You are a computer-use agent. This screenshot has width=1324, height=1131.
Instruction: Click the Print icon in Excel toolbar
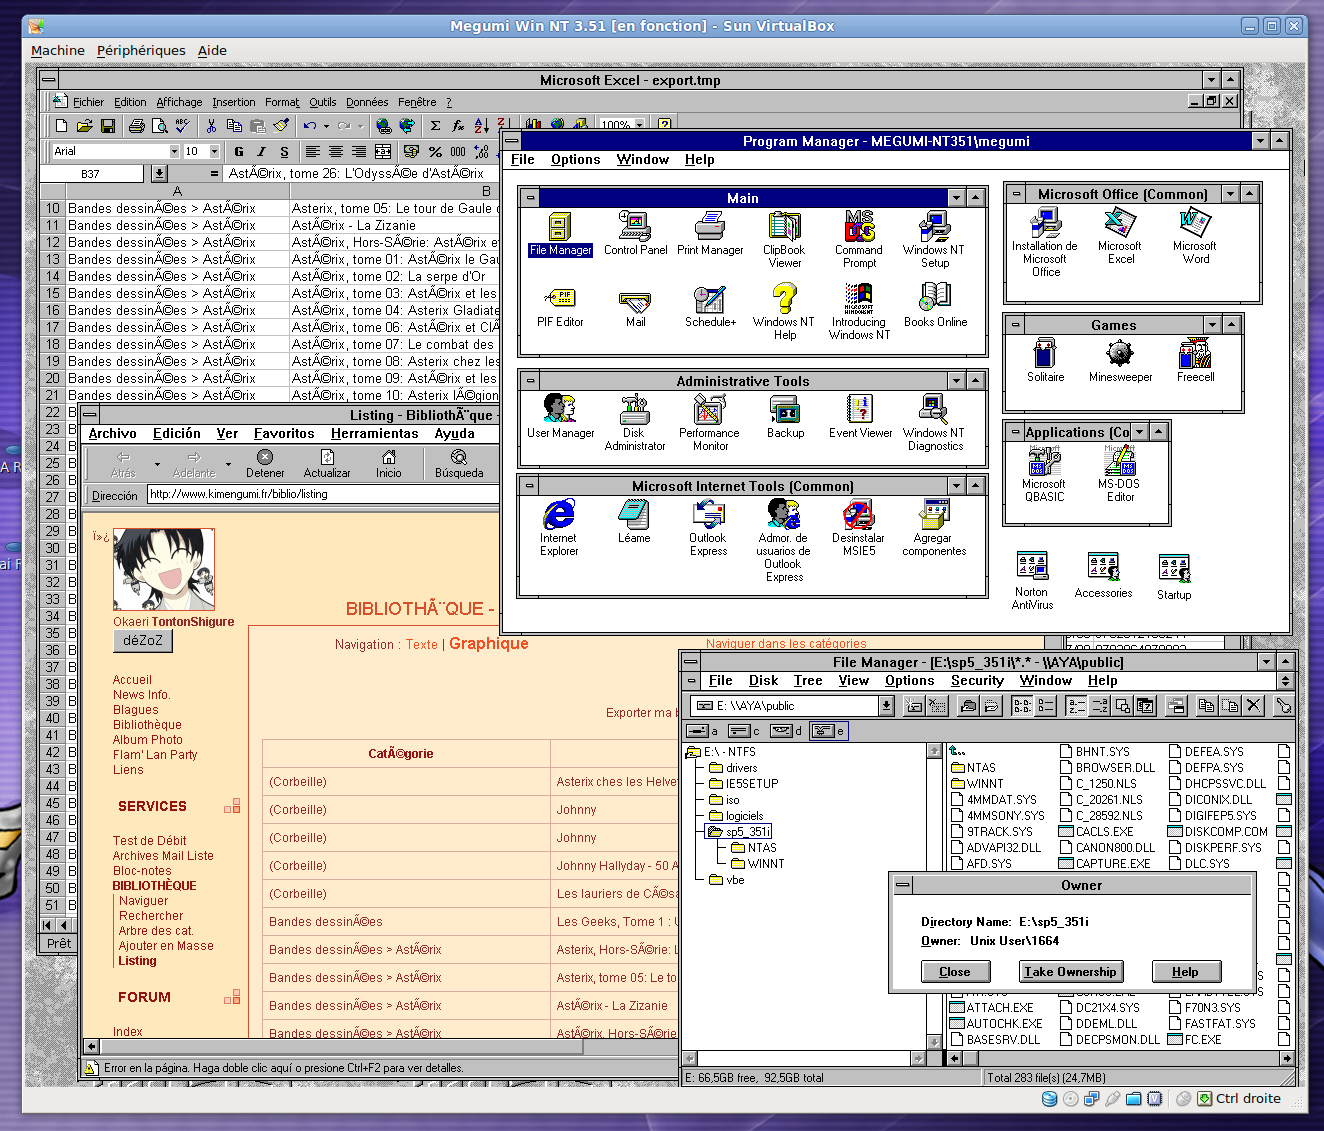click(136, 126)
